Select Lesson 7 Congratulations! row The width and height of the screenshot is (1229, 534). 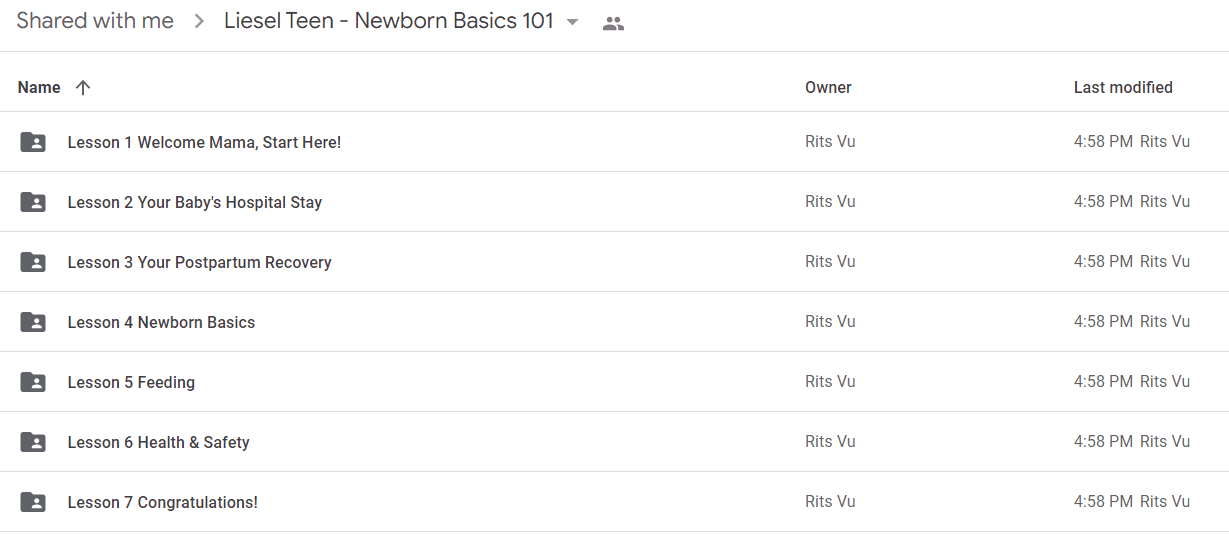tap(614, 502)
